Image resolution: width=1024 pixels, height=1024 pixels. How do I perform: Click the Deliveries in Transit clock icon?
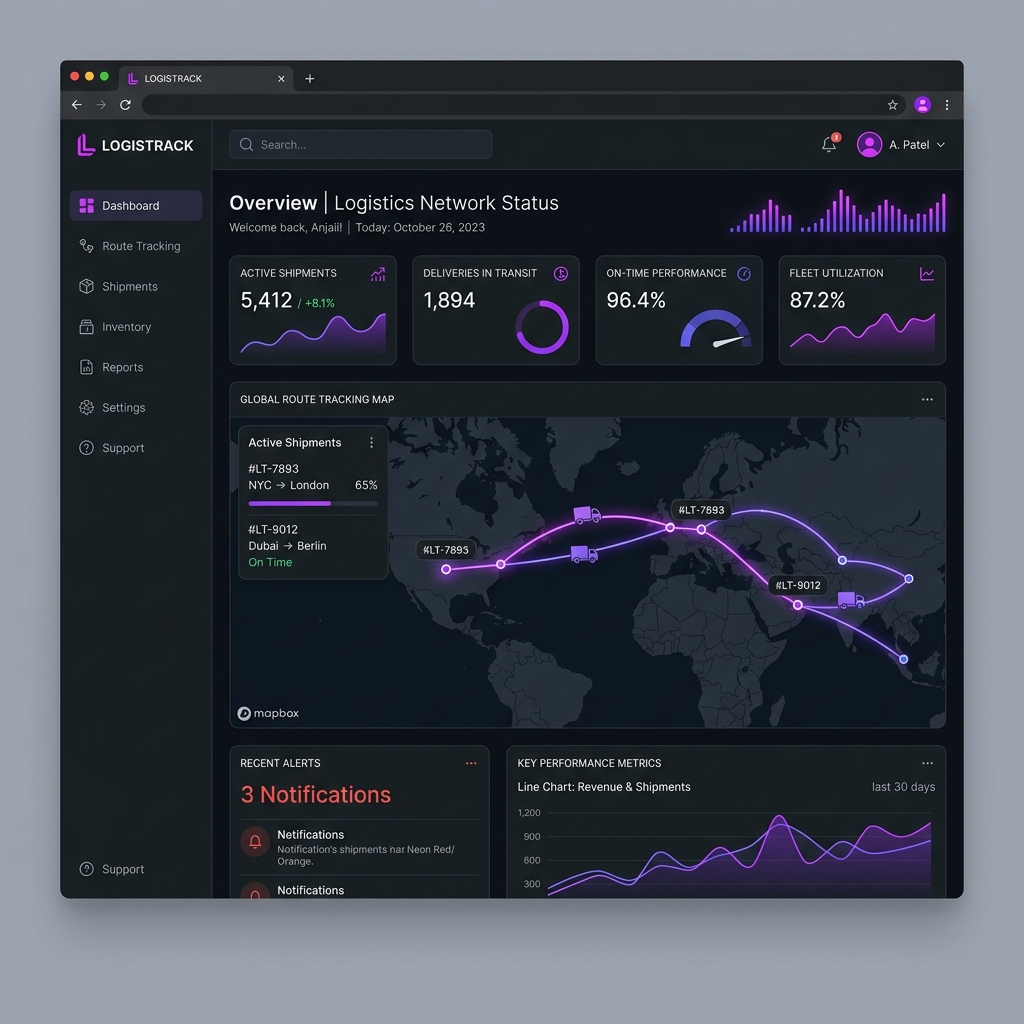561,274
